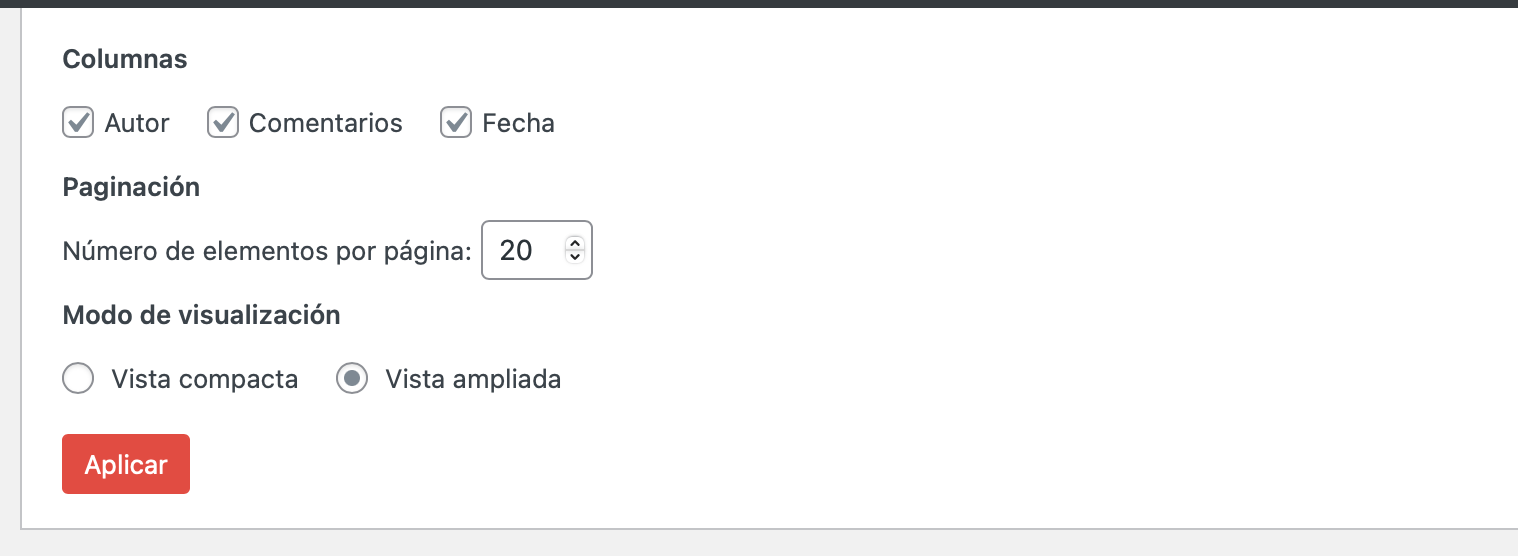Click the "Autor" label text
The height and width of the screenshot is (556, 1518).
137,123
